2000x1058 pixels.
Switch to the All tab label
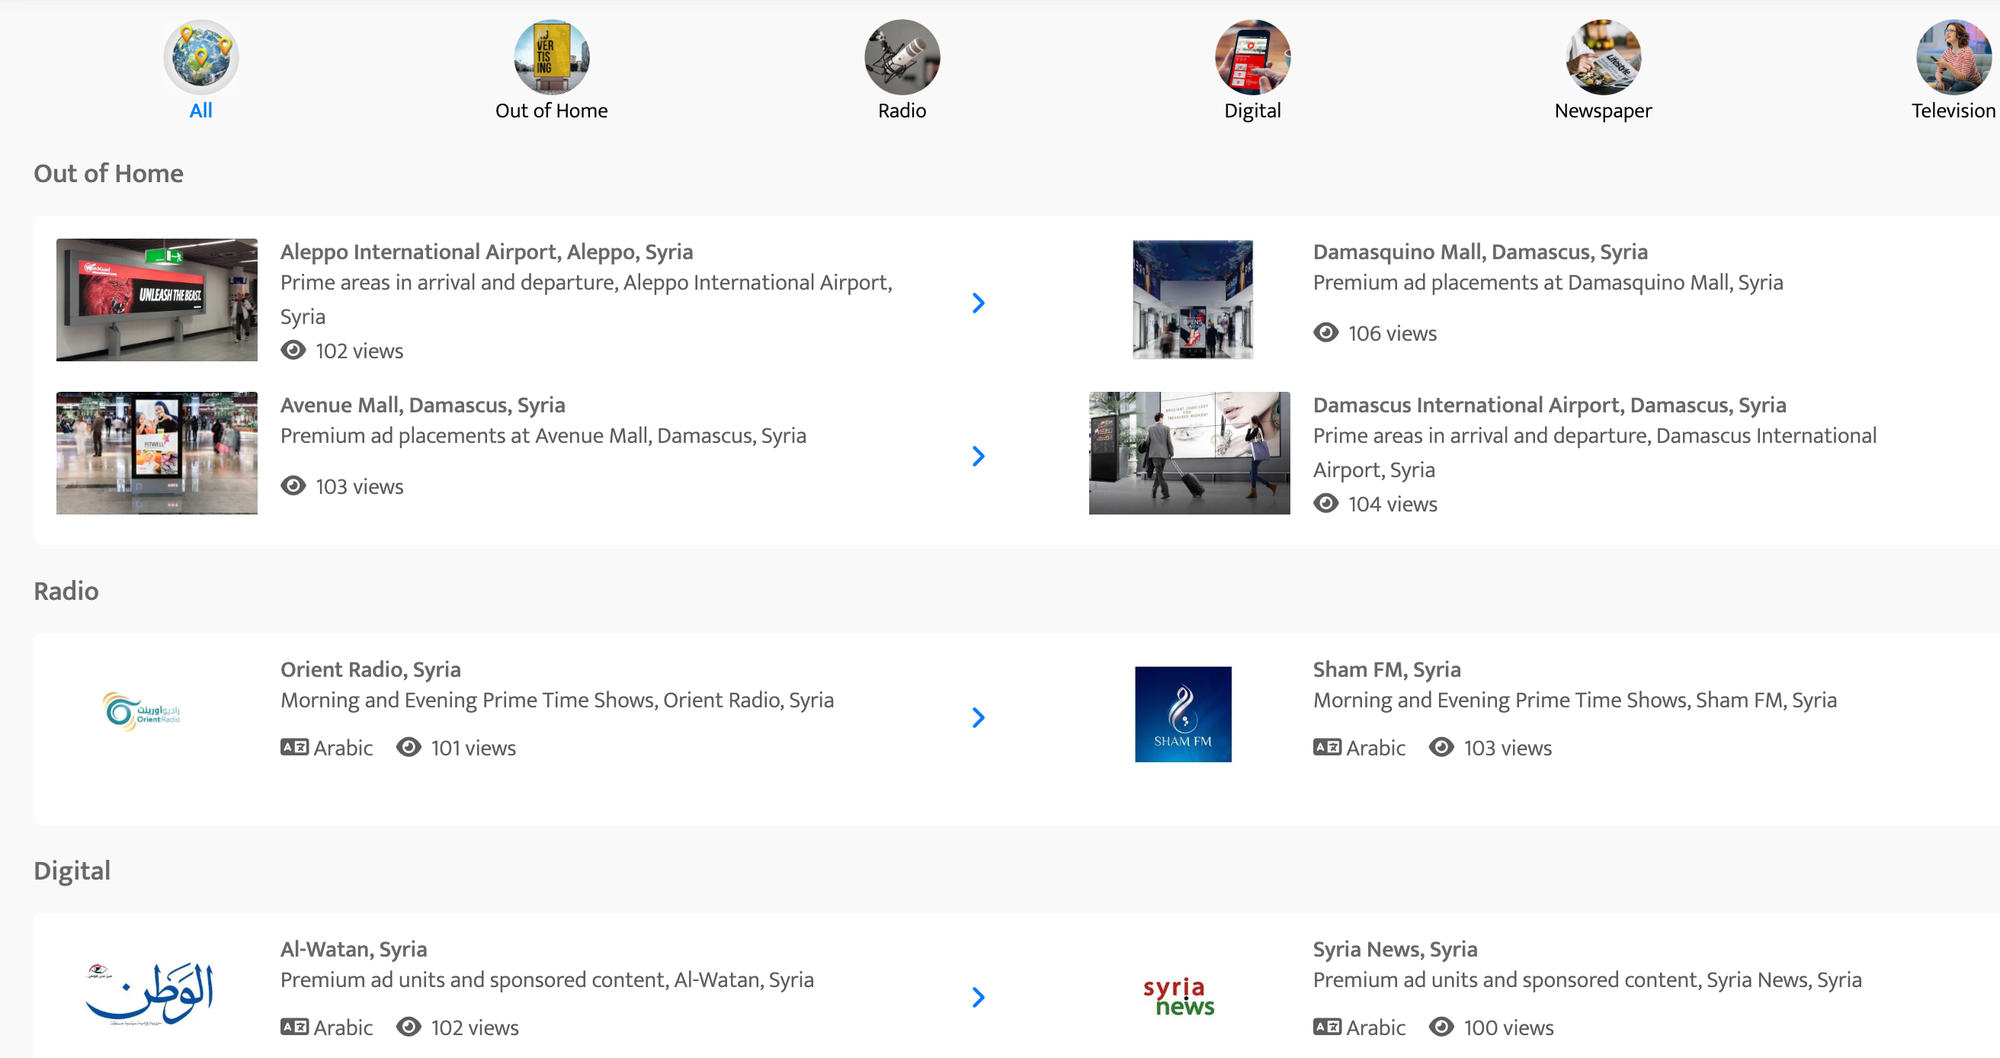click(201, 111)
